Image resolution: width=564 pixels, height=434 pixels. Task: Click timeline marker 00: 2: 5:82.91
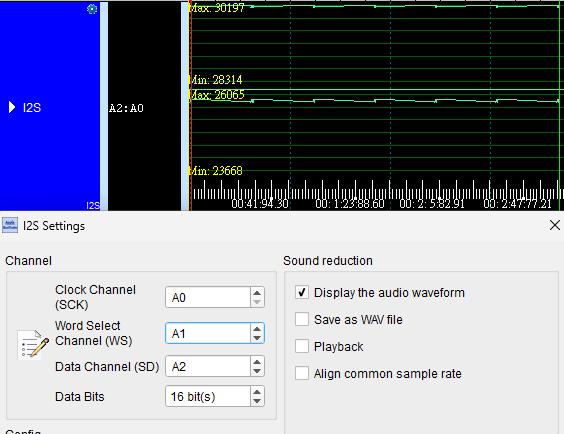pyautogui.click(x=432, y=204)
